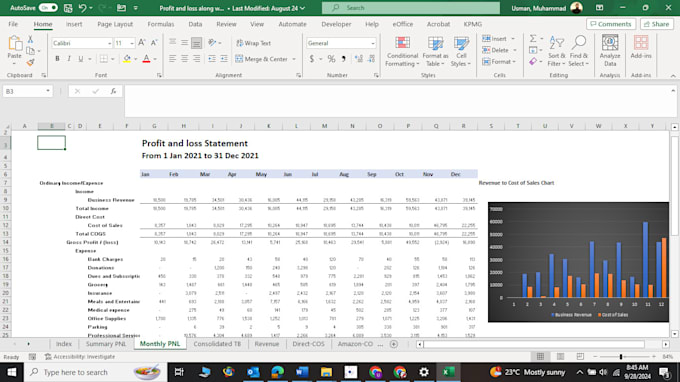Switch to the Formulas ribbon tab

[160, 24]
